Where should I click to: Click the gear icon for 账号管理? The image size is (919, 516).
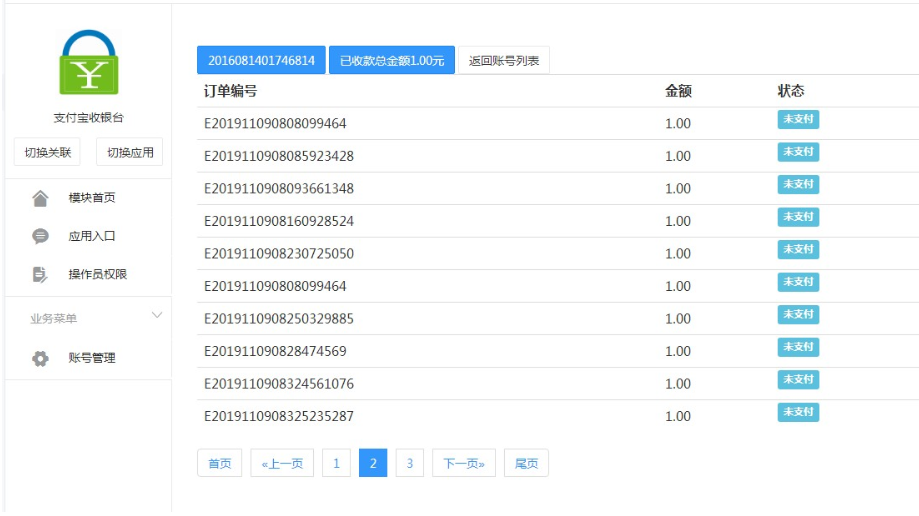pyautogui.click(x=40, y=358)
